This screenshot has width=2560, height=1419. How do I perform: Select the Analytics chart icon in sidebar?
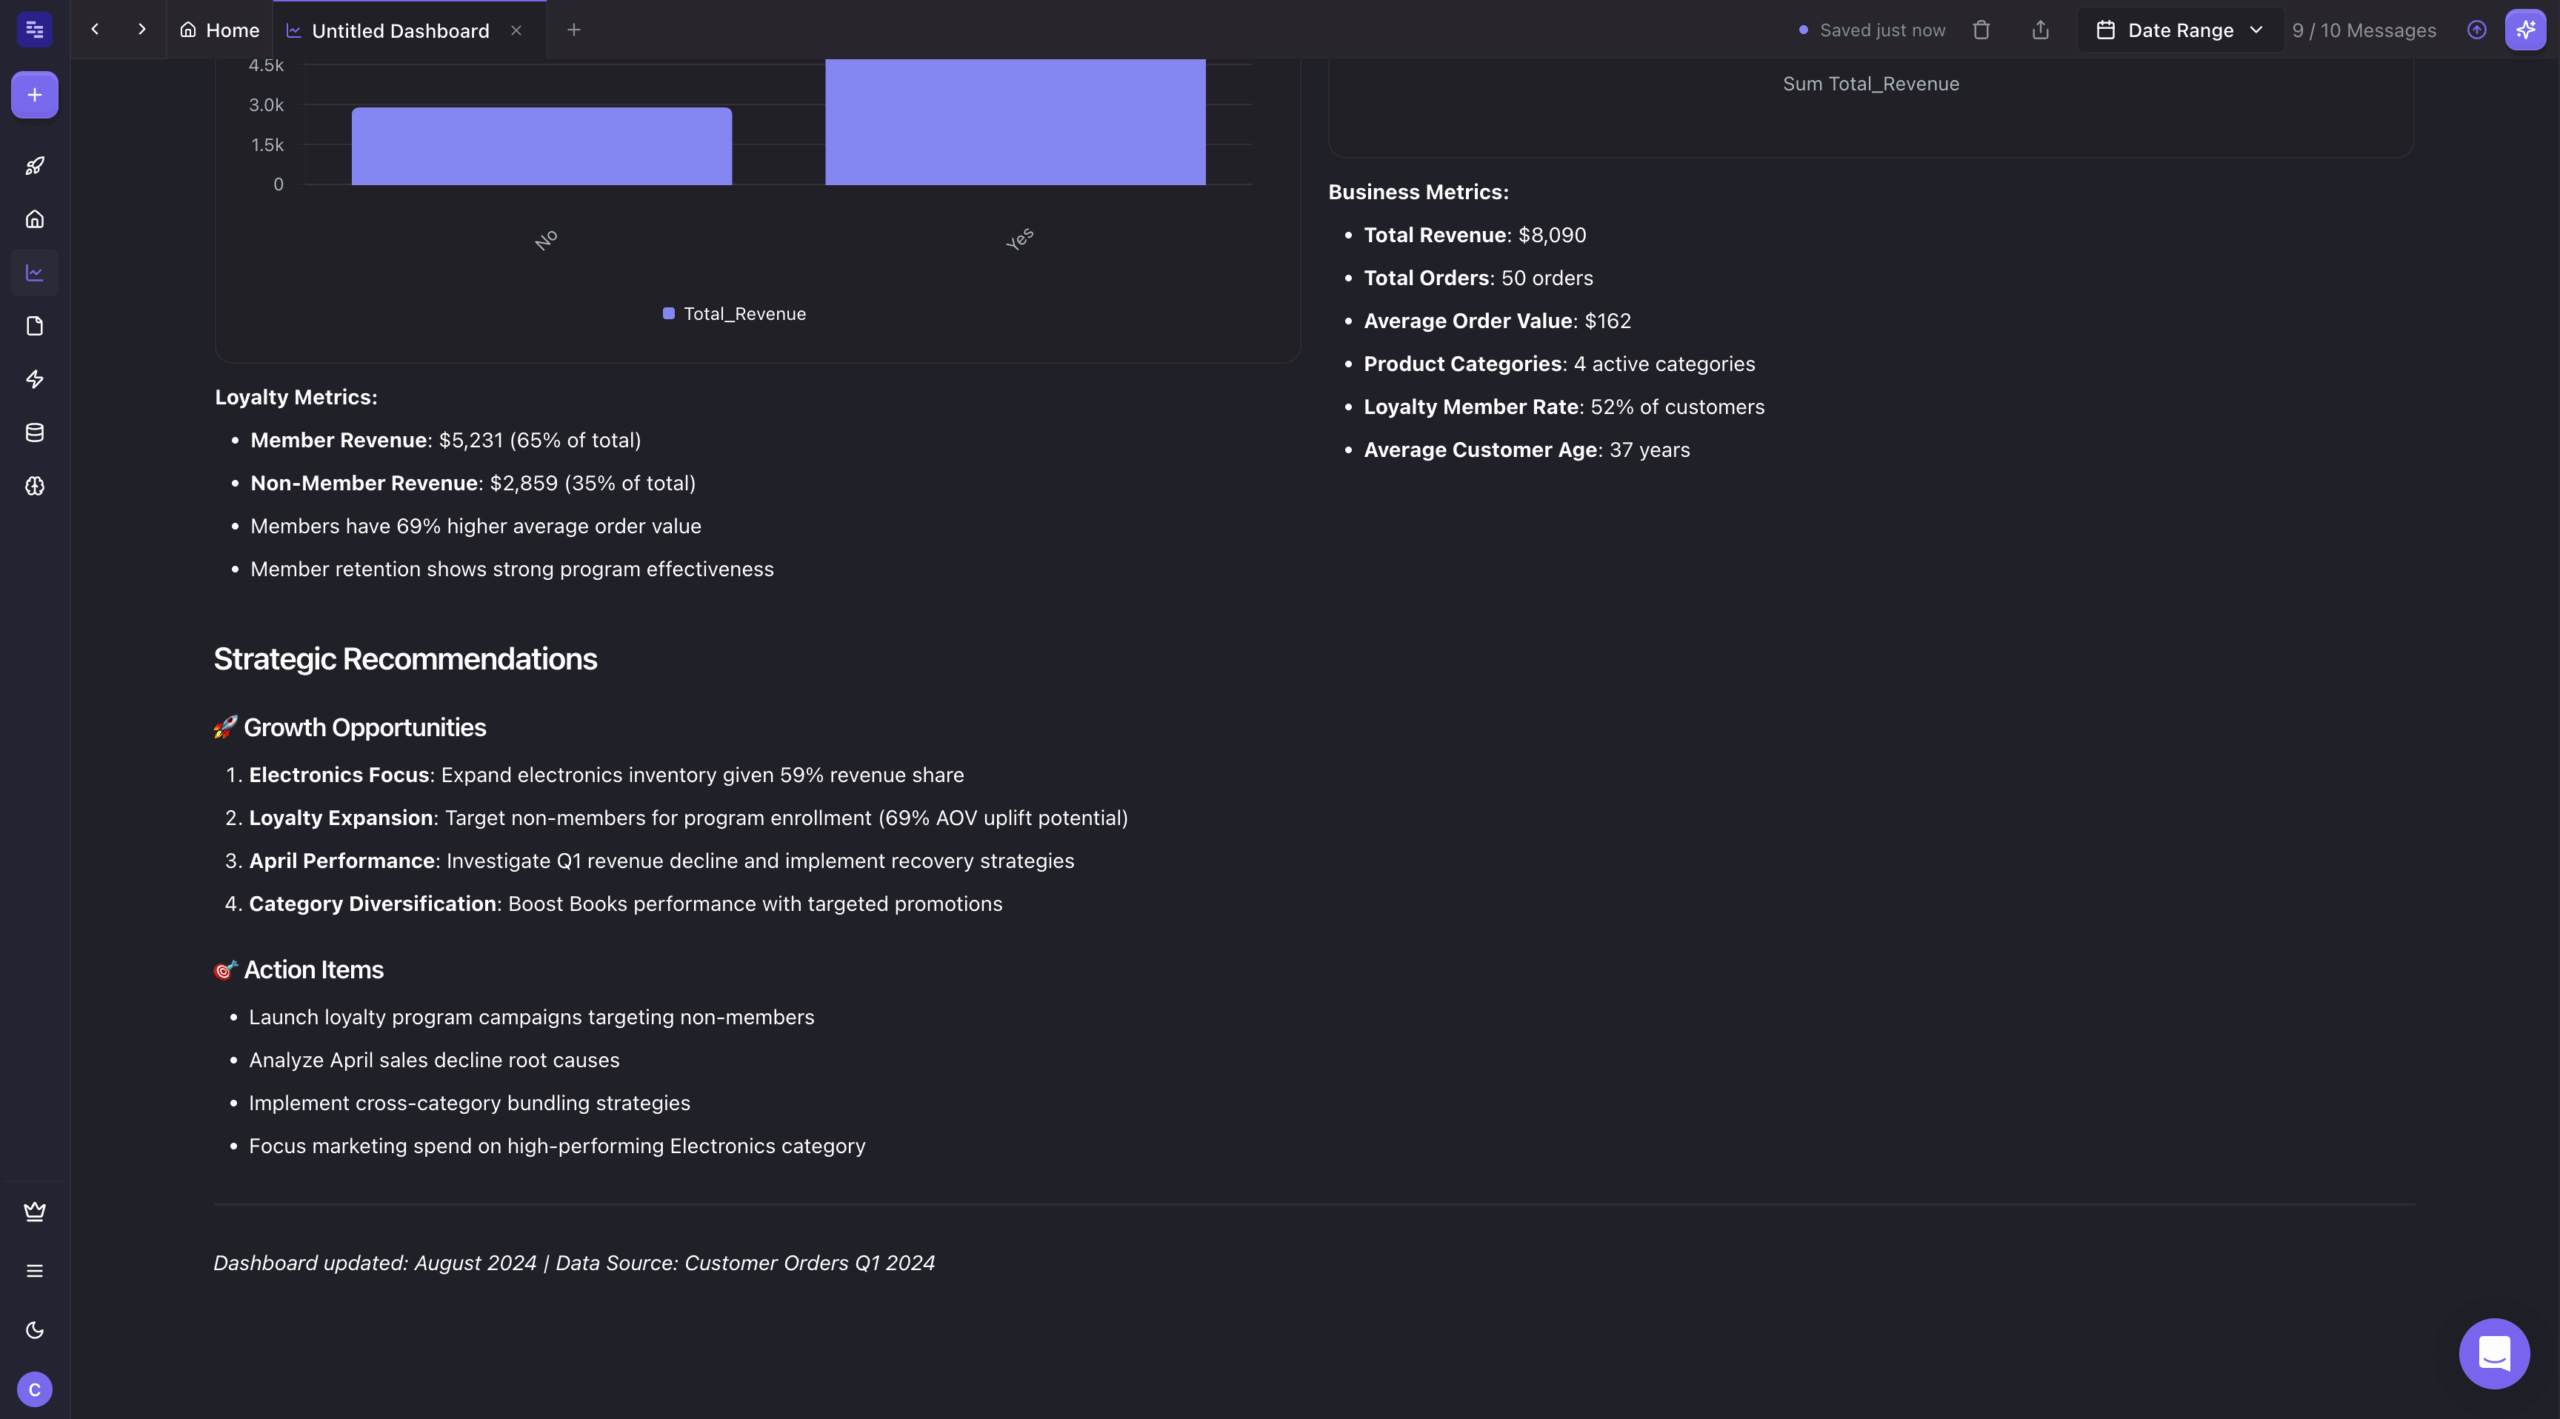pyautogui.click(x=34, y=271)
